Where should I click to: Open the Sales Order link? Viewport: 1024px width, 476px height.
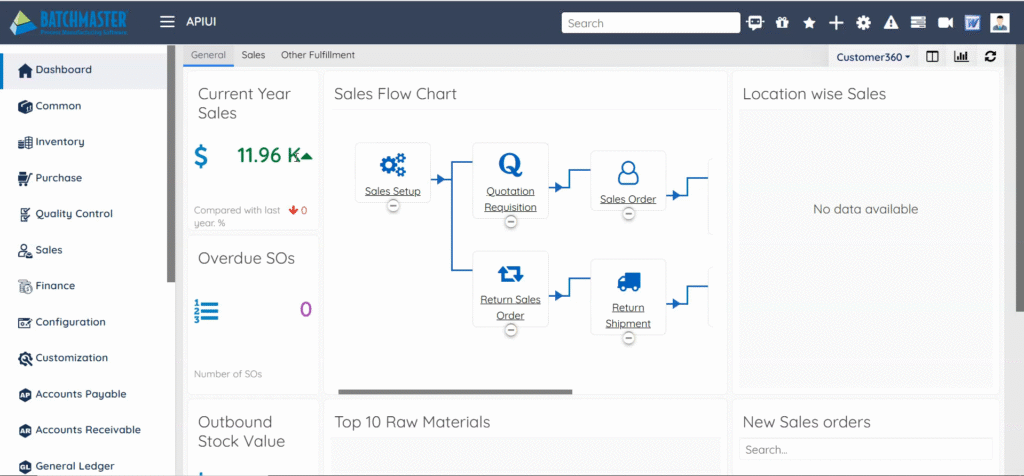pos(627,199)
